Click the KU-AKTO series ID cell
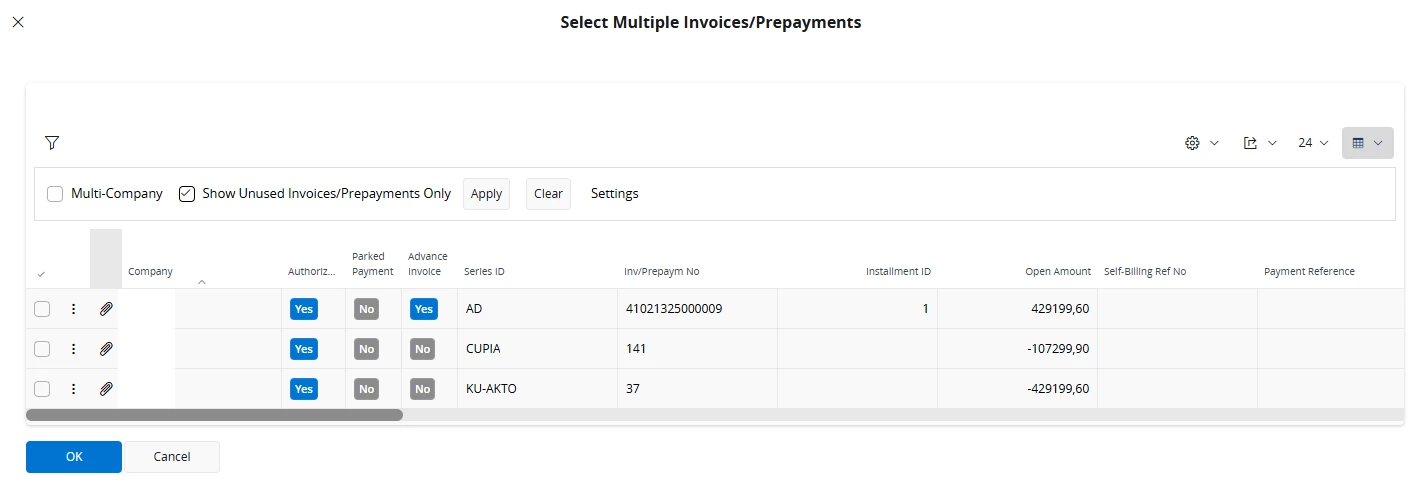Image resolution: width=1415 pixels, height=495 pixels. (x=537, y=389)
